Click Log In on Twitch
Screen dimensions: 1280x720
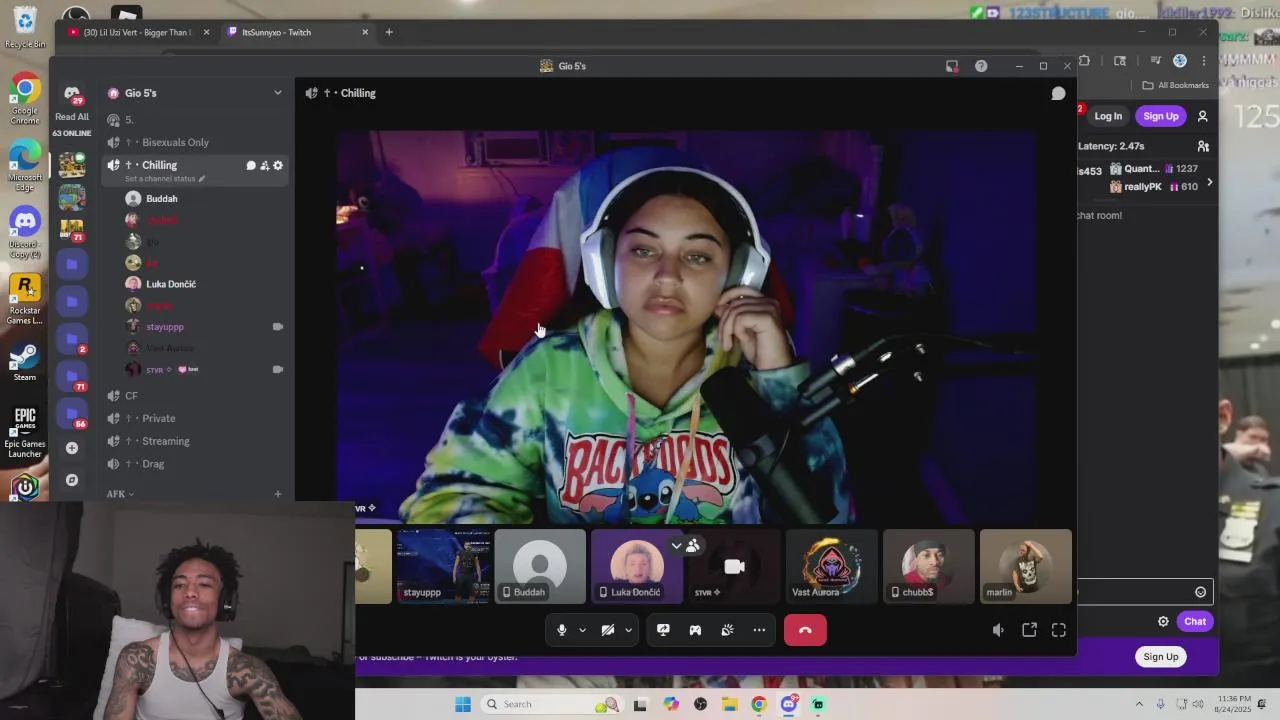(x=1108, y=116)
